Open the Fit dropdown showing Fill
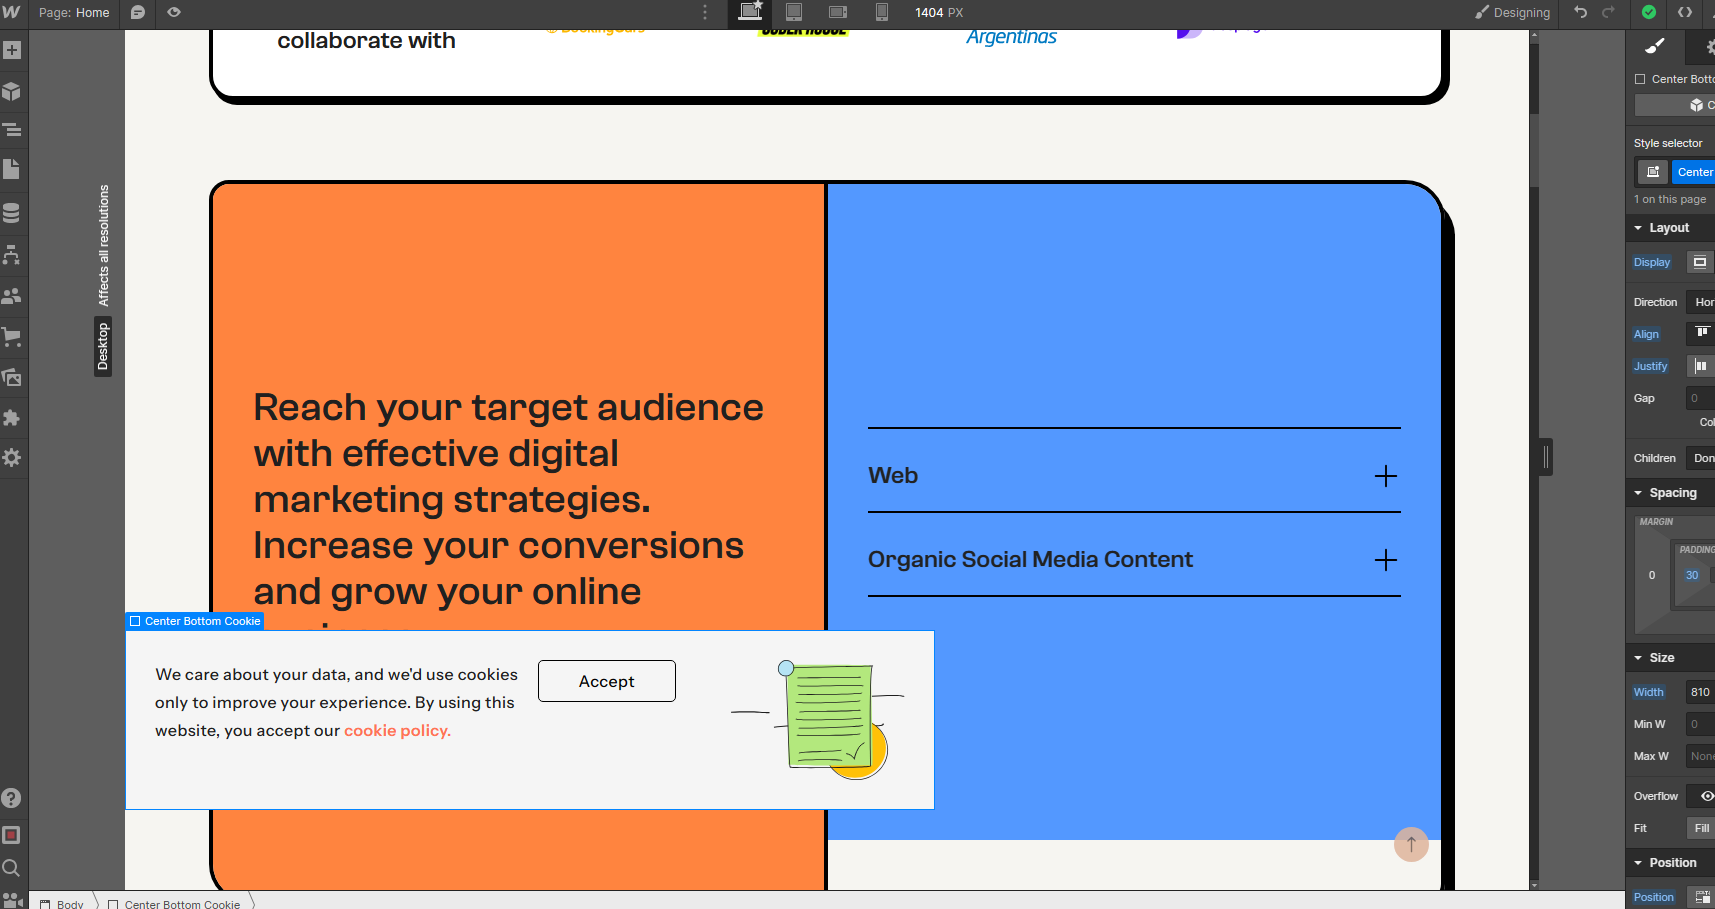1715x909 pixels. [1700, 828]
